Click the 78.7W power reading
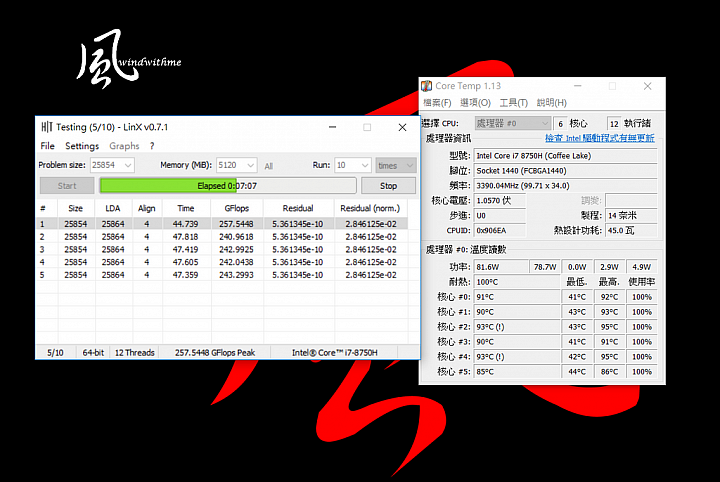Screen dimensions: 720x482 545,267
